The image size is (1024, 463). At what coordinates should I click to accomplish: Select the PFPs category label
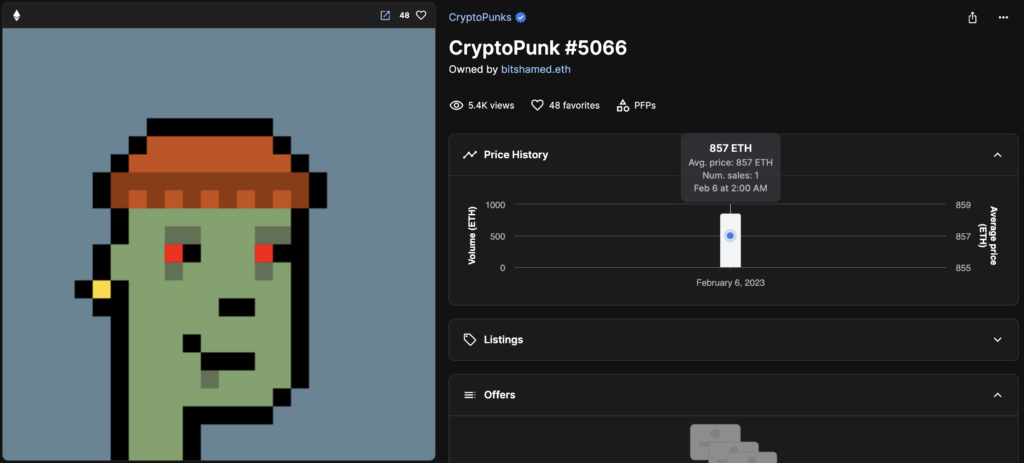(x=645, y=105)
